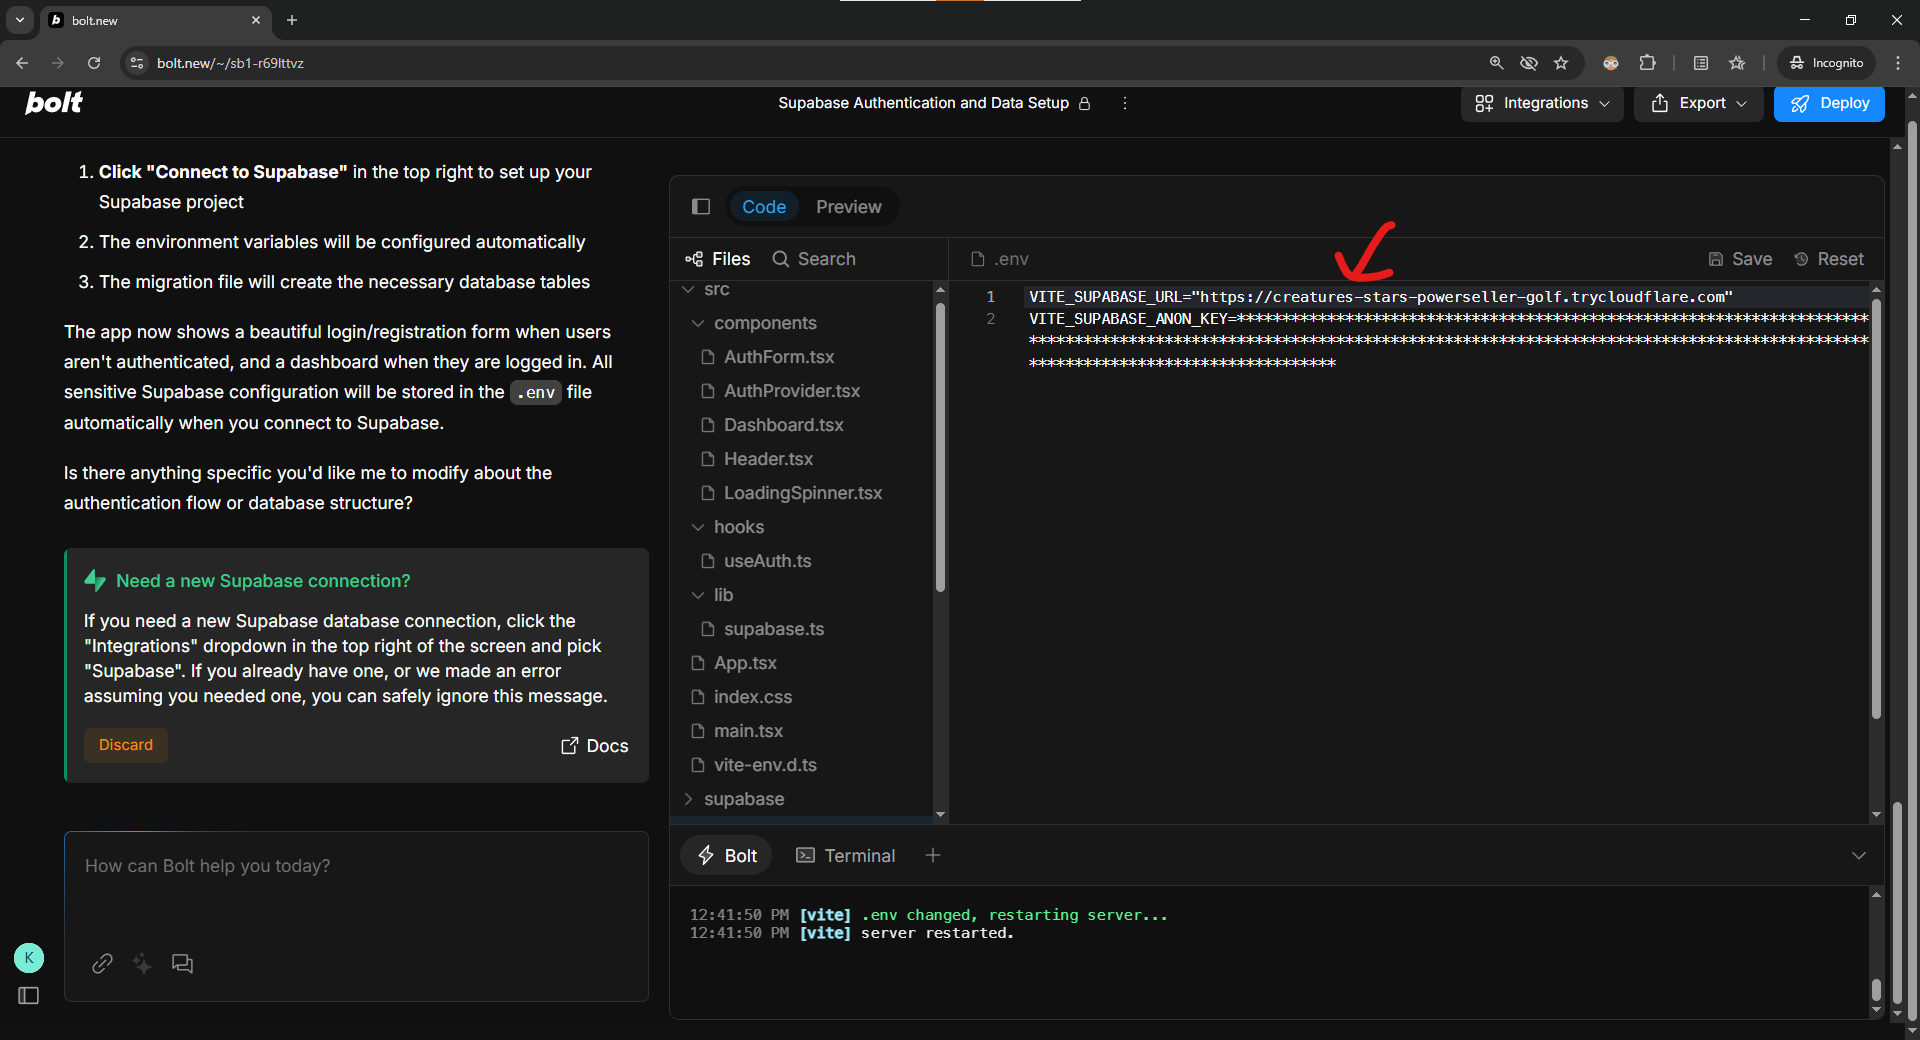Viewport: 1920px width, 1040px height.
Task: Expand the supabase folder
Action: 743,799
